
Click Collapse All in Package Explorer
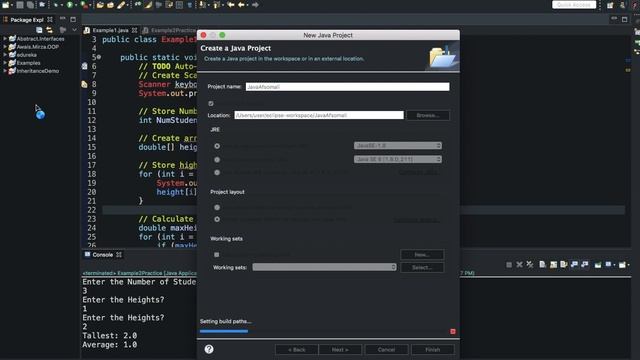(x=39, y=30)
